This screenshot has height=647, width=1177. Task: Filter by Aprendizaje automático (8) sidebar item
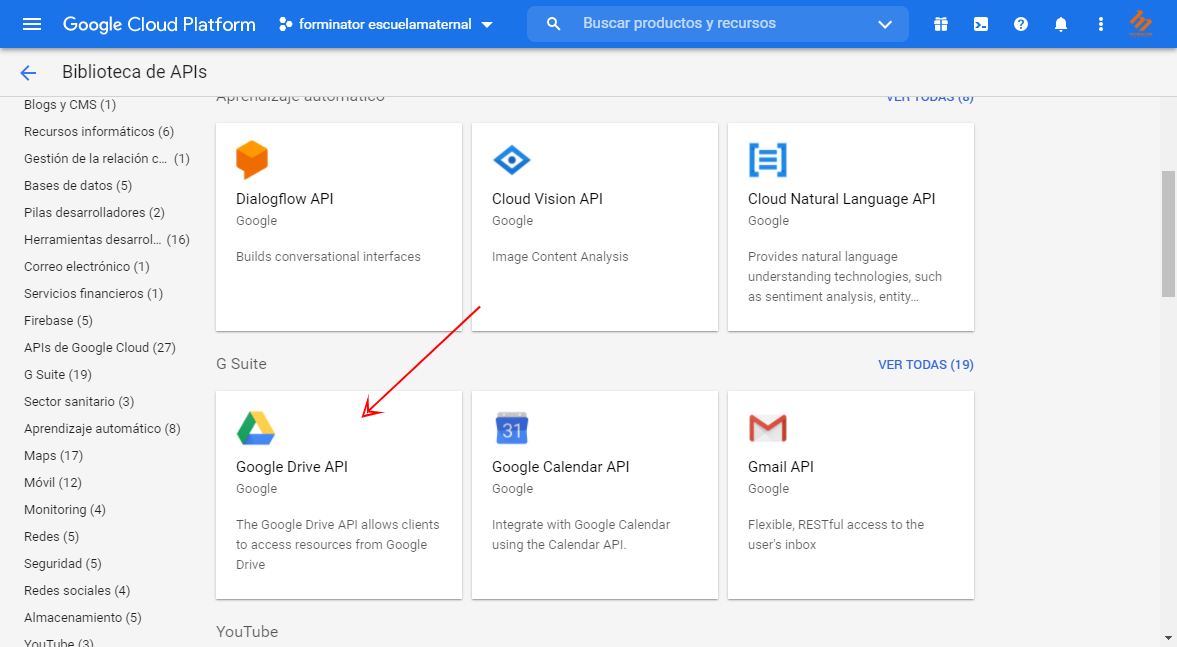tap(102, 429)
